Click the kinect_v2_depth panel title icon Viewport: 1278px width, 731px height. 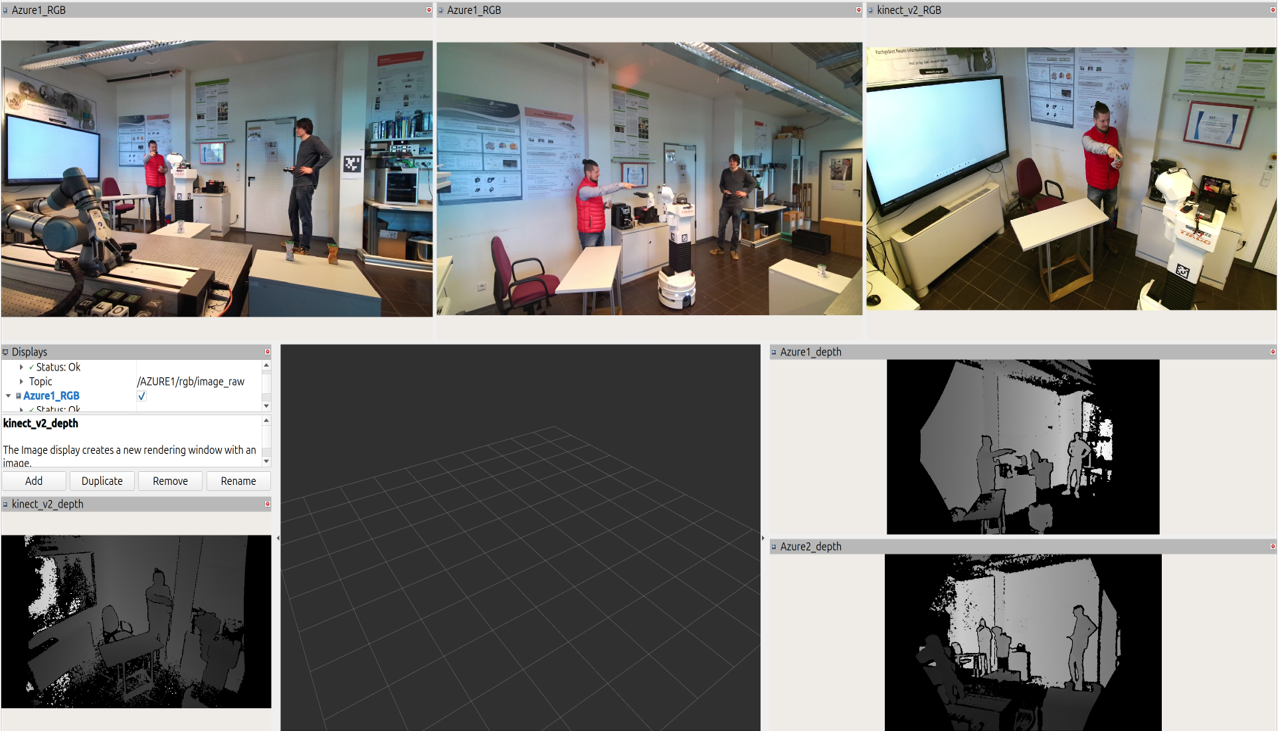(x=5, y=504)
